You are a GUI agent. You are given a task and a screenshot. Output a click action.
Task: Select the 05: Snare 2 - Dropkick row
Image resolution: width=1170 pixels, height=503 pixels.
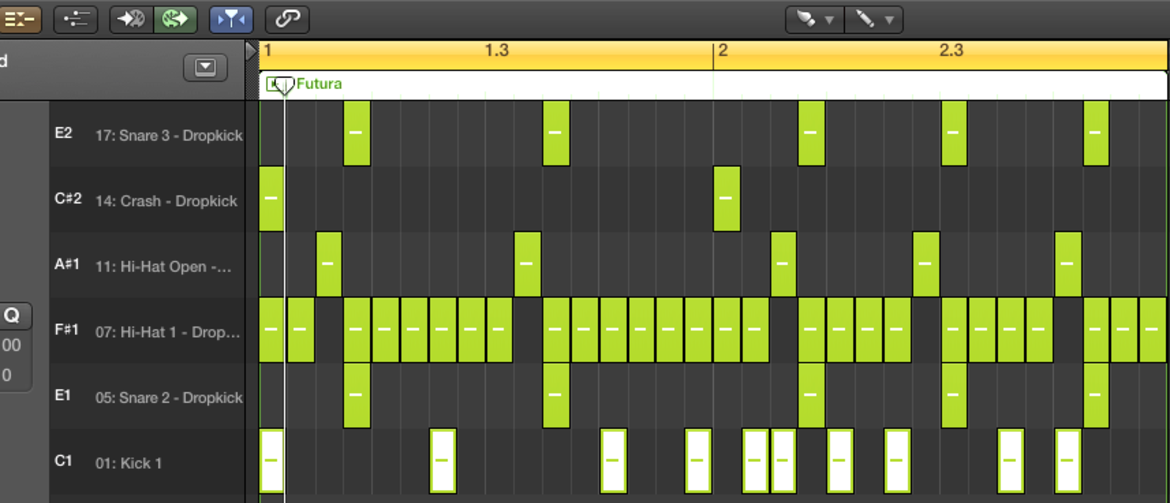(x=146, y=396)
